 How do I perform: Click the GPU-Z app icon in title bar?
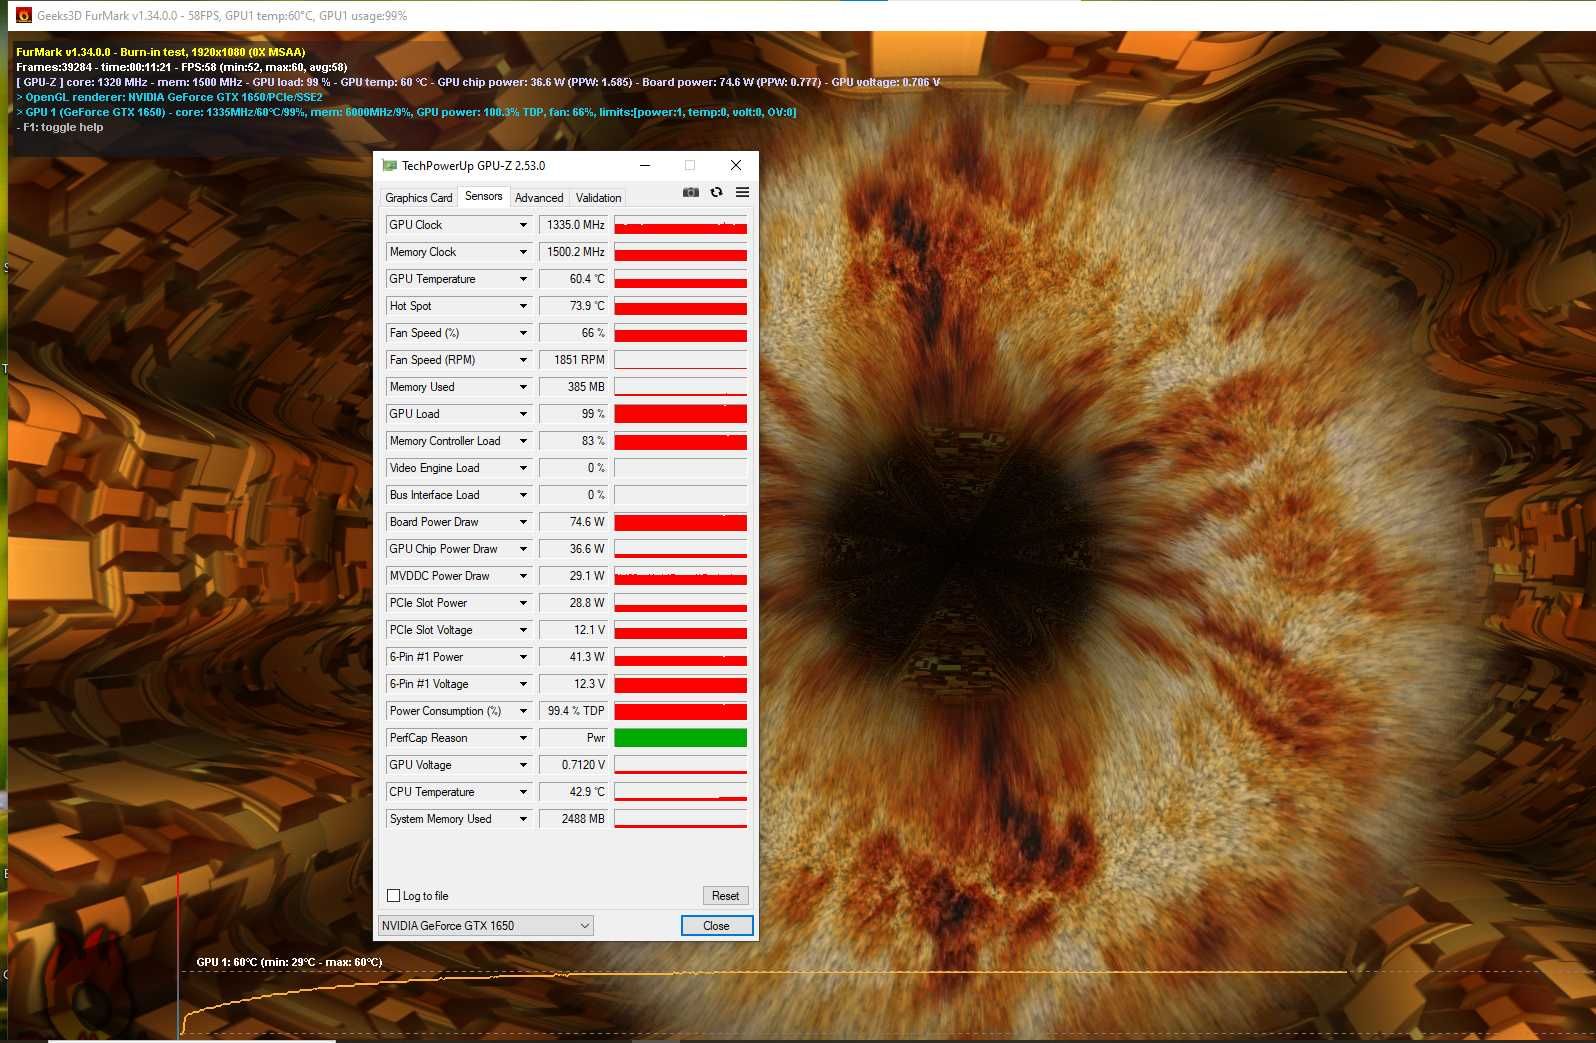390,166
